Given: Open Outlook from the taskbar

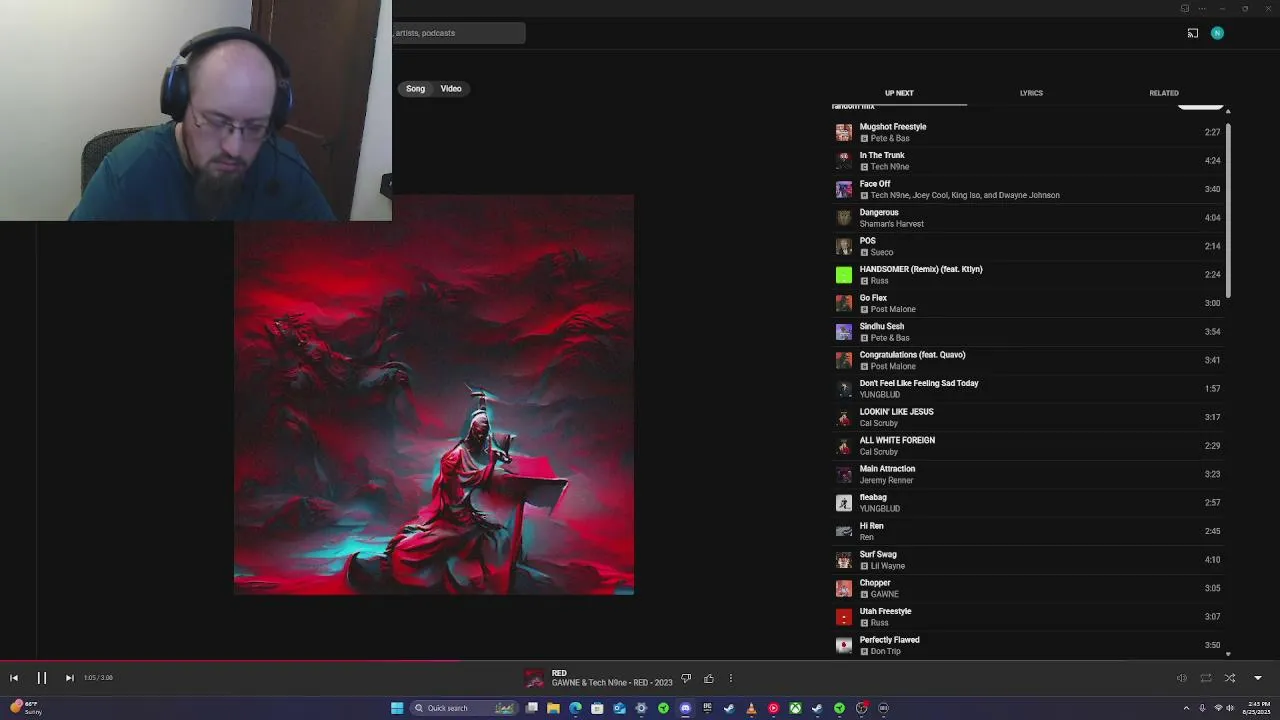Looking at the screenshot, I should click(x=619, y=708).
